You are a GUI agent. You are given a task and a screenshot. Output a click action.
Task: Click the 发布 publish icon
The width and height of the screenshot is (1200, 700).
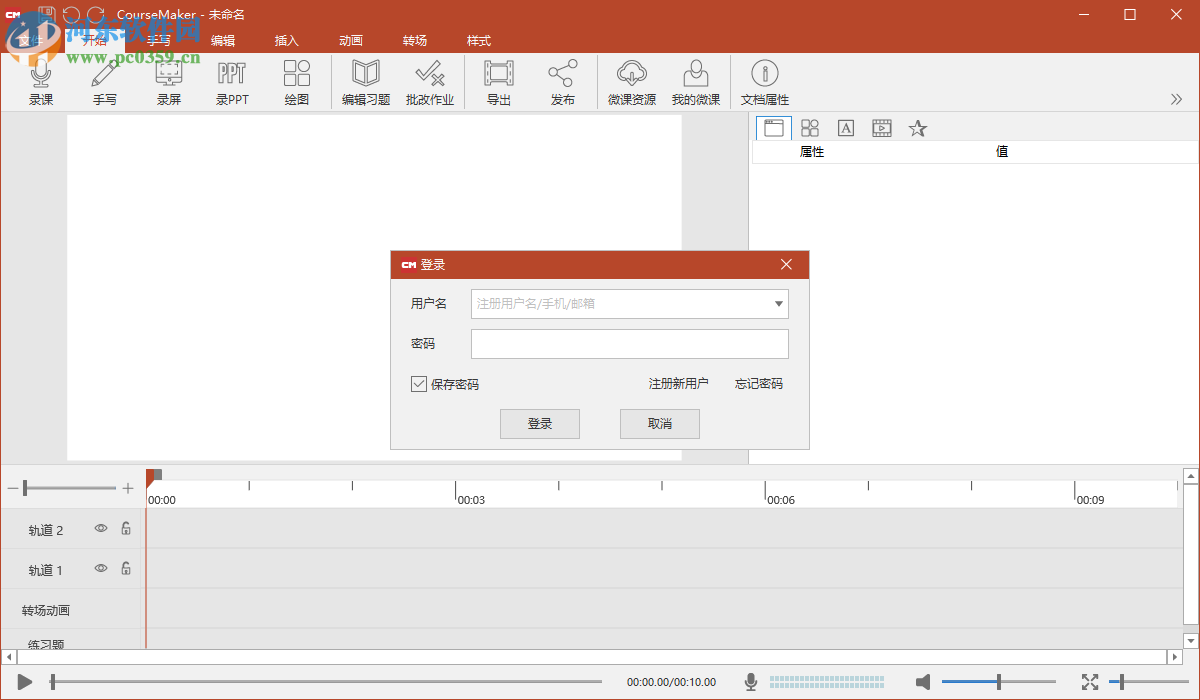(x=562, y=80)
